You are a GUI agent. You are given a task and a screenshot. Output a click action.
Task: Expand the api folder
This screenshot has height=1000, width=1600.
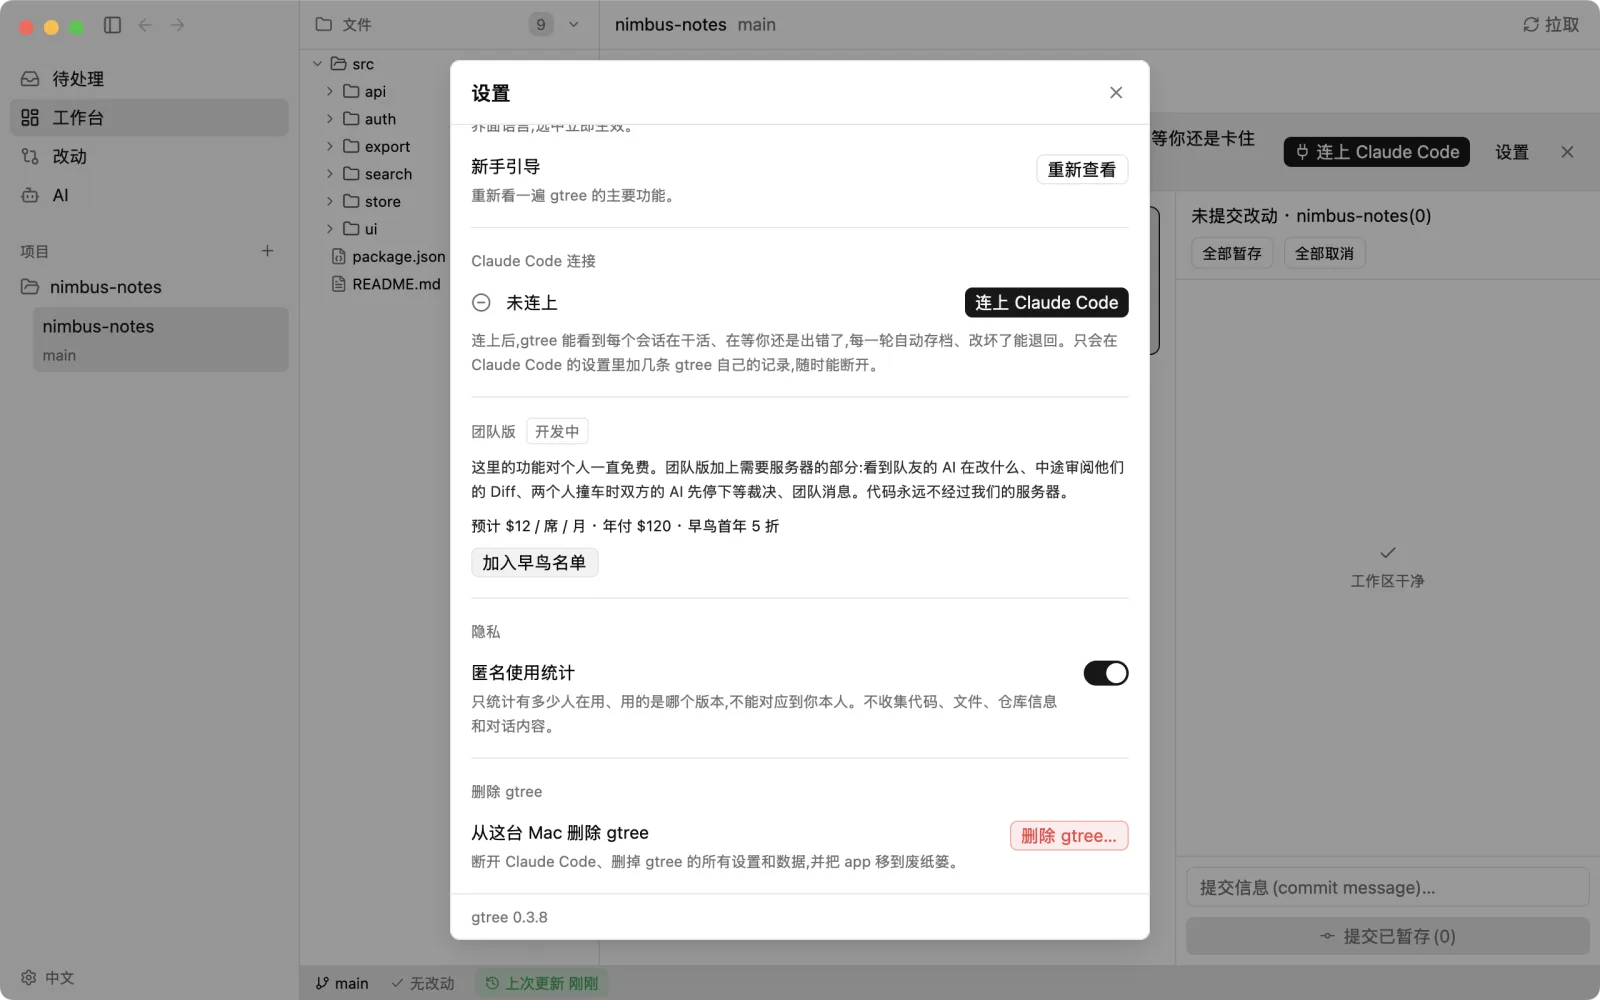(330, 91)
